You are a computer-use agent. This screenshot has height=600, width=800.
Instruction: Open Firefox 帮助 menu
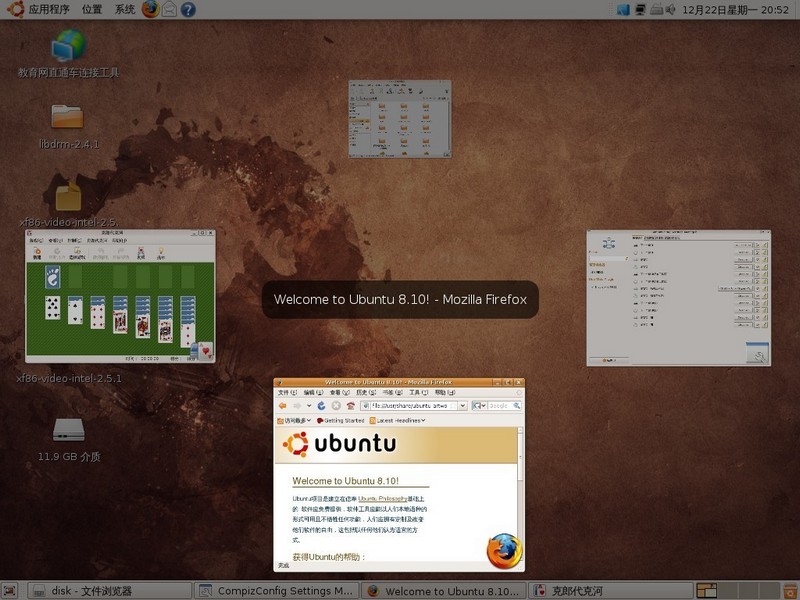click(445, 392)
